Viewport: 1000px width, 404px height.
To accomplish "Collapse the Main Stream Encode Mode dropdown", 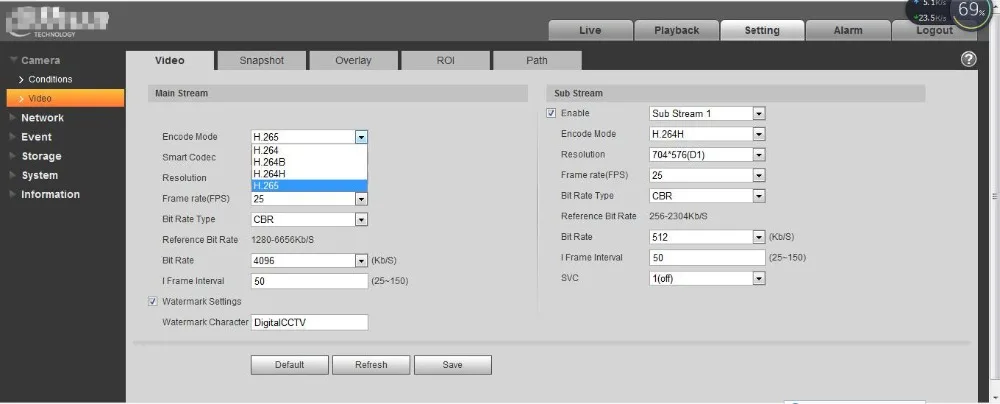I will tap(362, 137).
